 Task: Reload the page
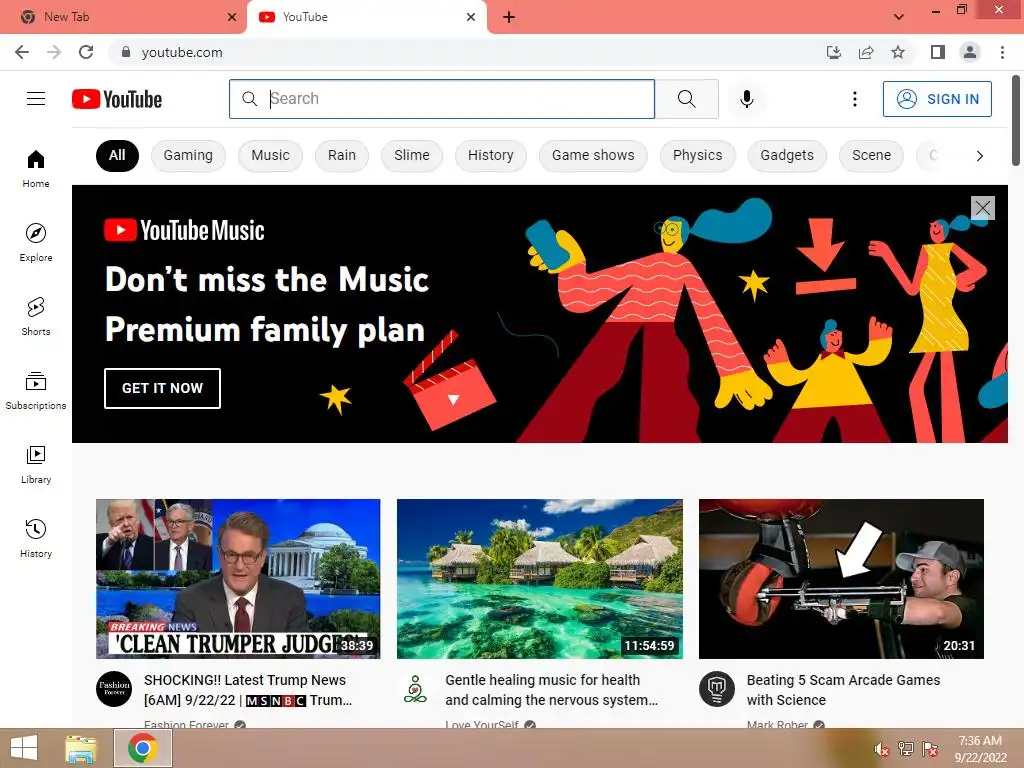86,52
